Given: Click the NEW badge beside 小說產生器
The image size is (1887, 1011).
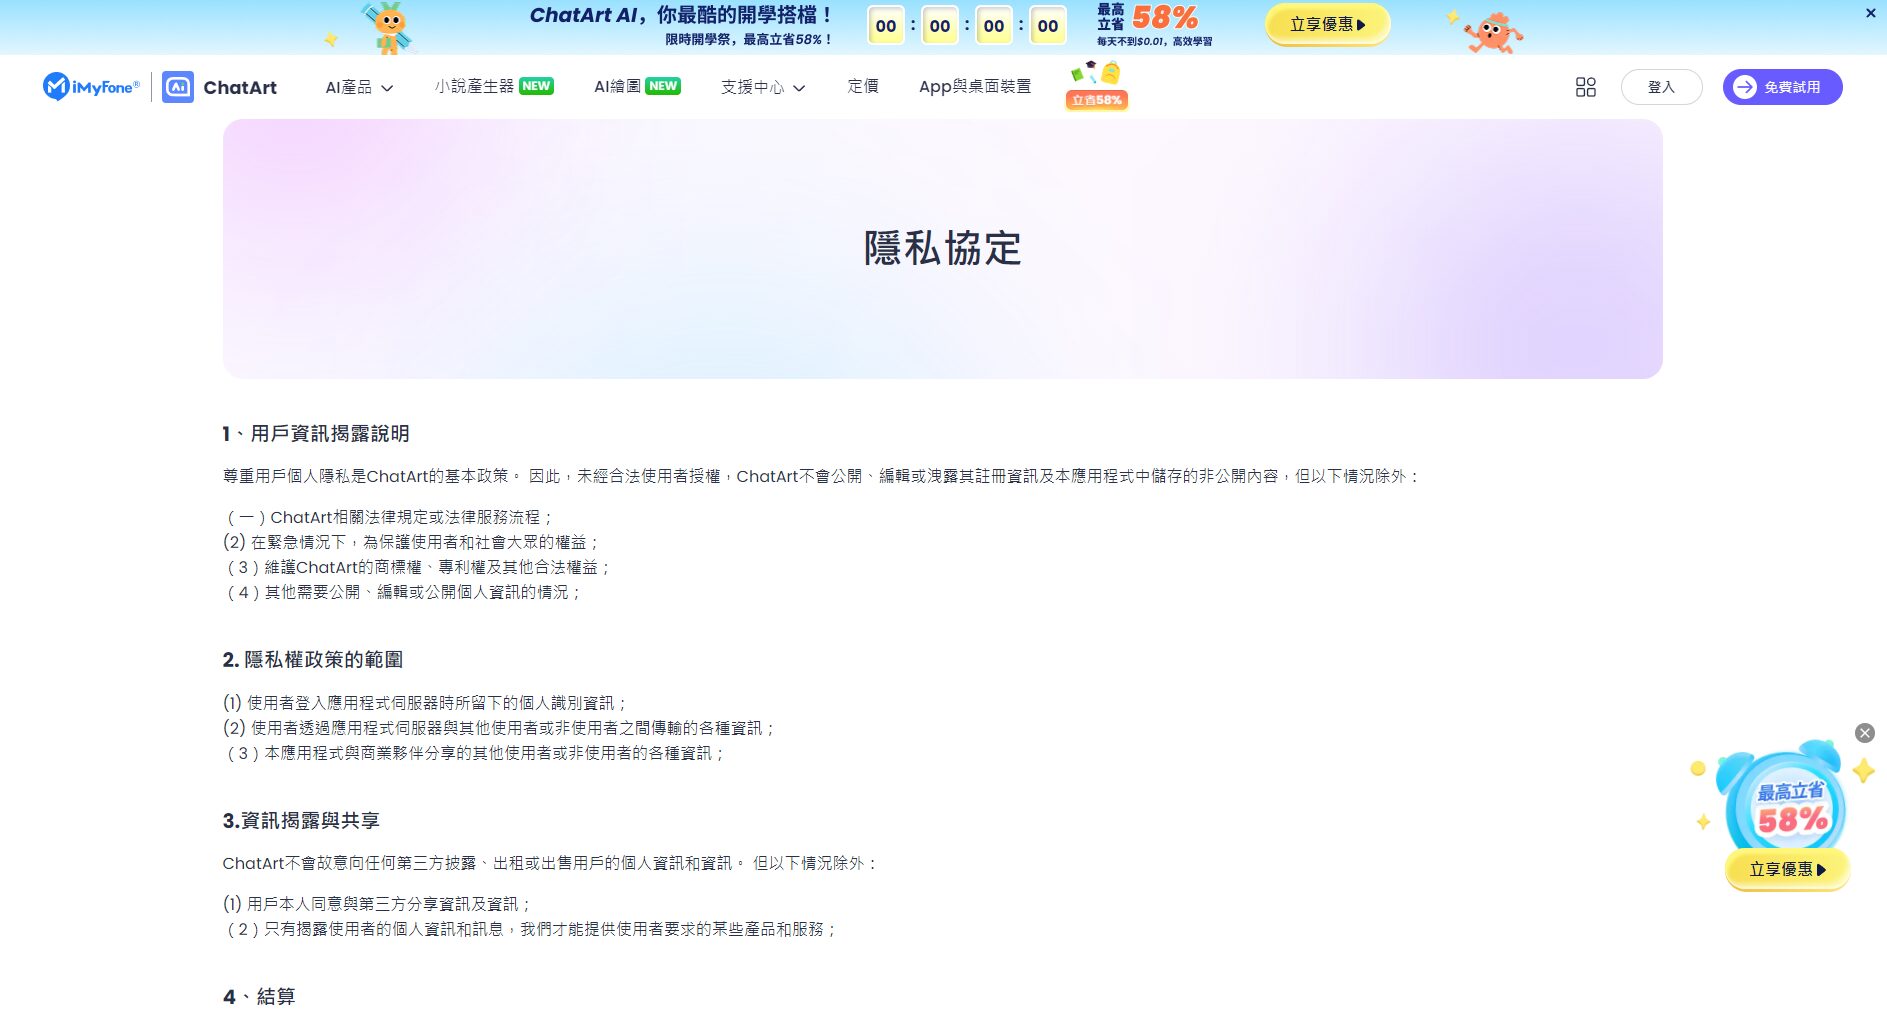Looking at the screenshot, I should [537, 86].
